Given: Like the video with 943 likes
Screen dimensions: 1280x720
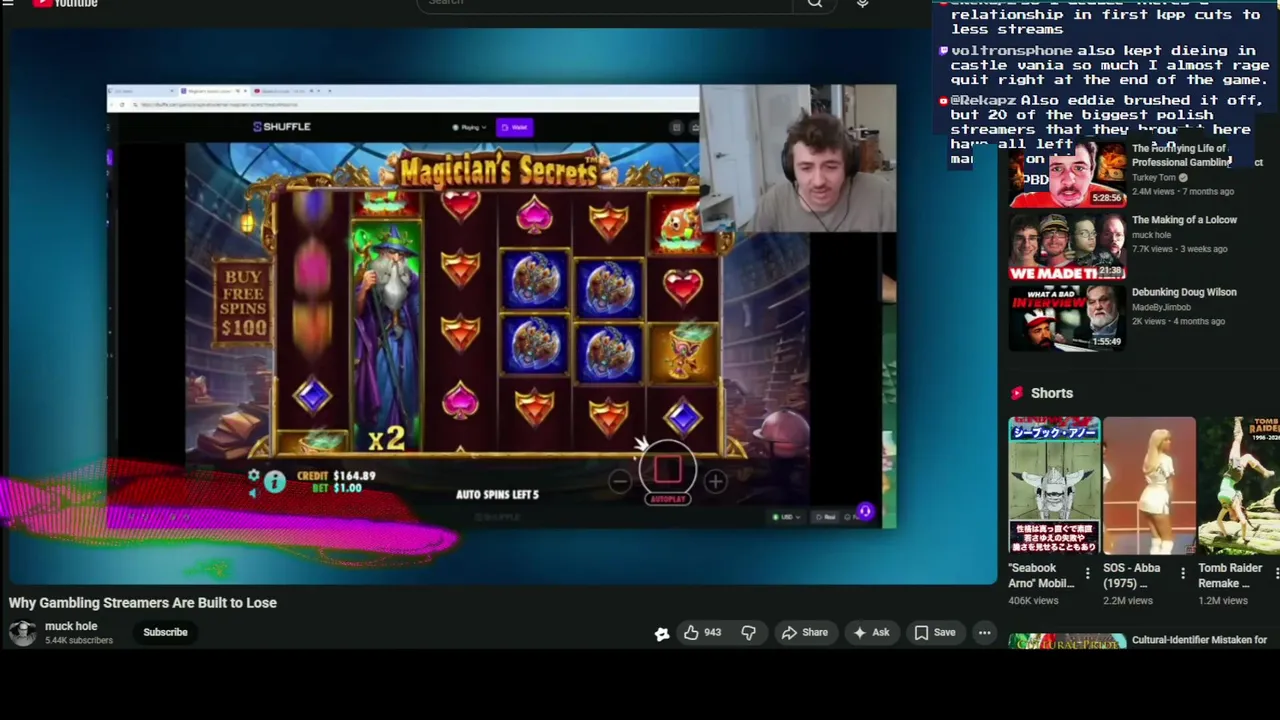Looking at the screenshot, I should (702, 632).
